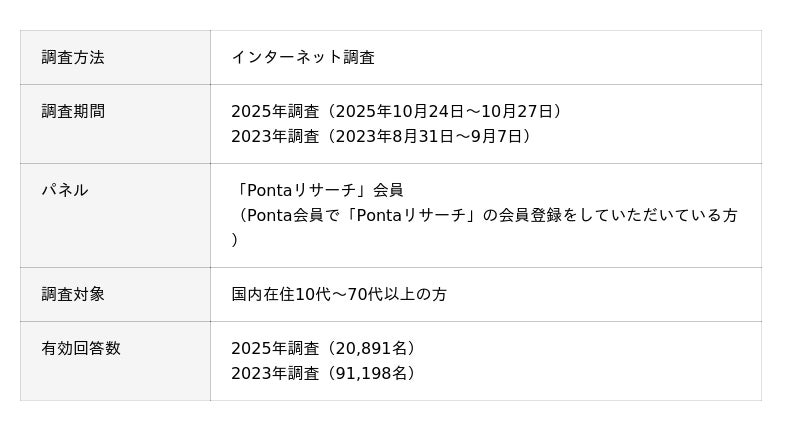Click the lone closing parenthesis in パネル row
800x431 pixels.
pyautogui.click(x=235, y=240)
